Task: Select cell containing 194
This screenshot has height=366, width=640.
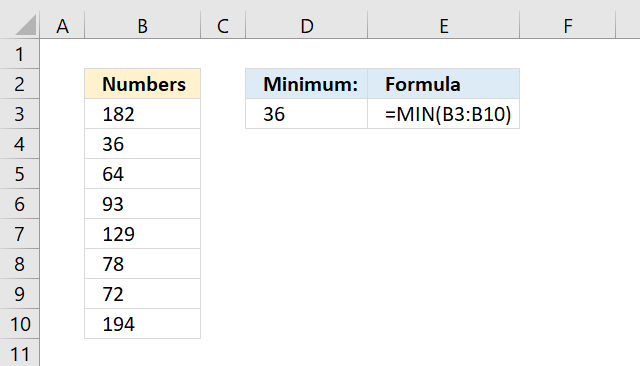Action: [x=142, y=324]
